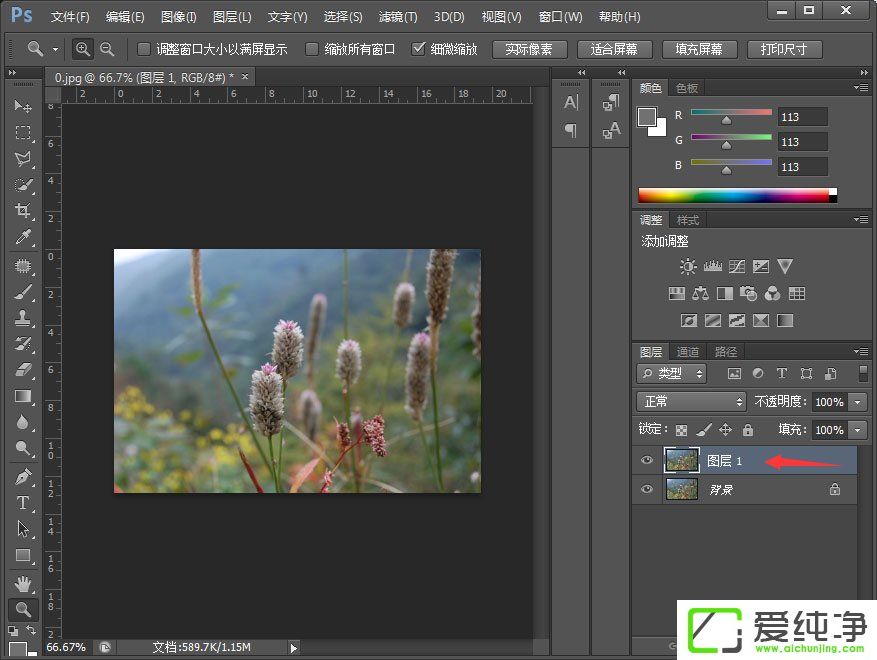Select the Eyedropper tool

23,237
